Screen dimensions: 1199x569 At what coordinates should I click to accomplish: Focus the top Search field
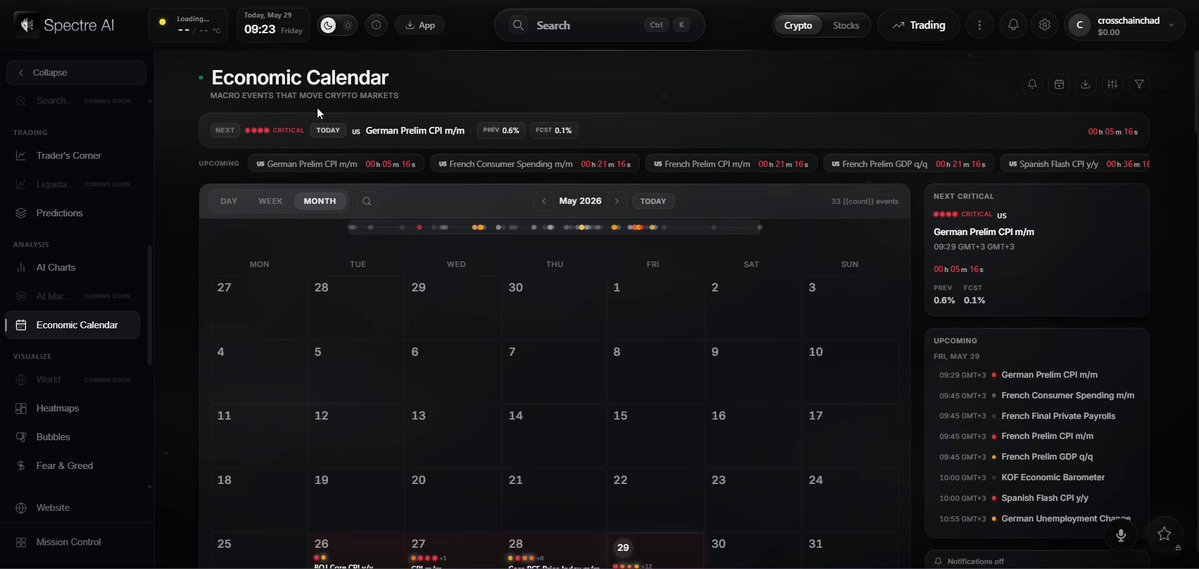600,25
